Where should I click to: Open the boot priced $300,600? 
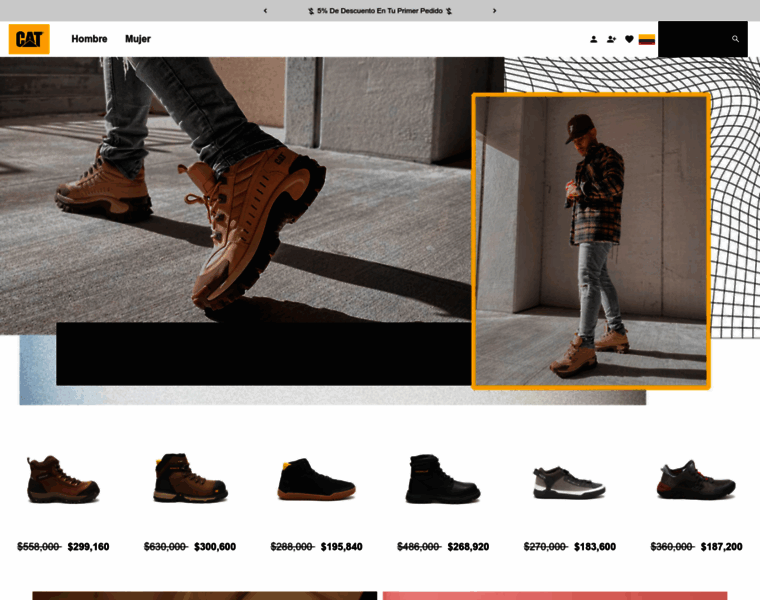pos(190,478)
